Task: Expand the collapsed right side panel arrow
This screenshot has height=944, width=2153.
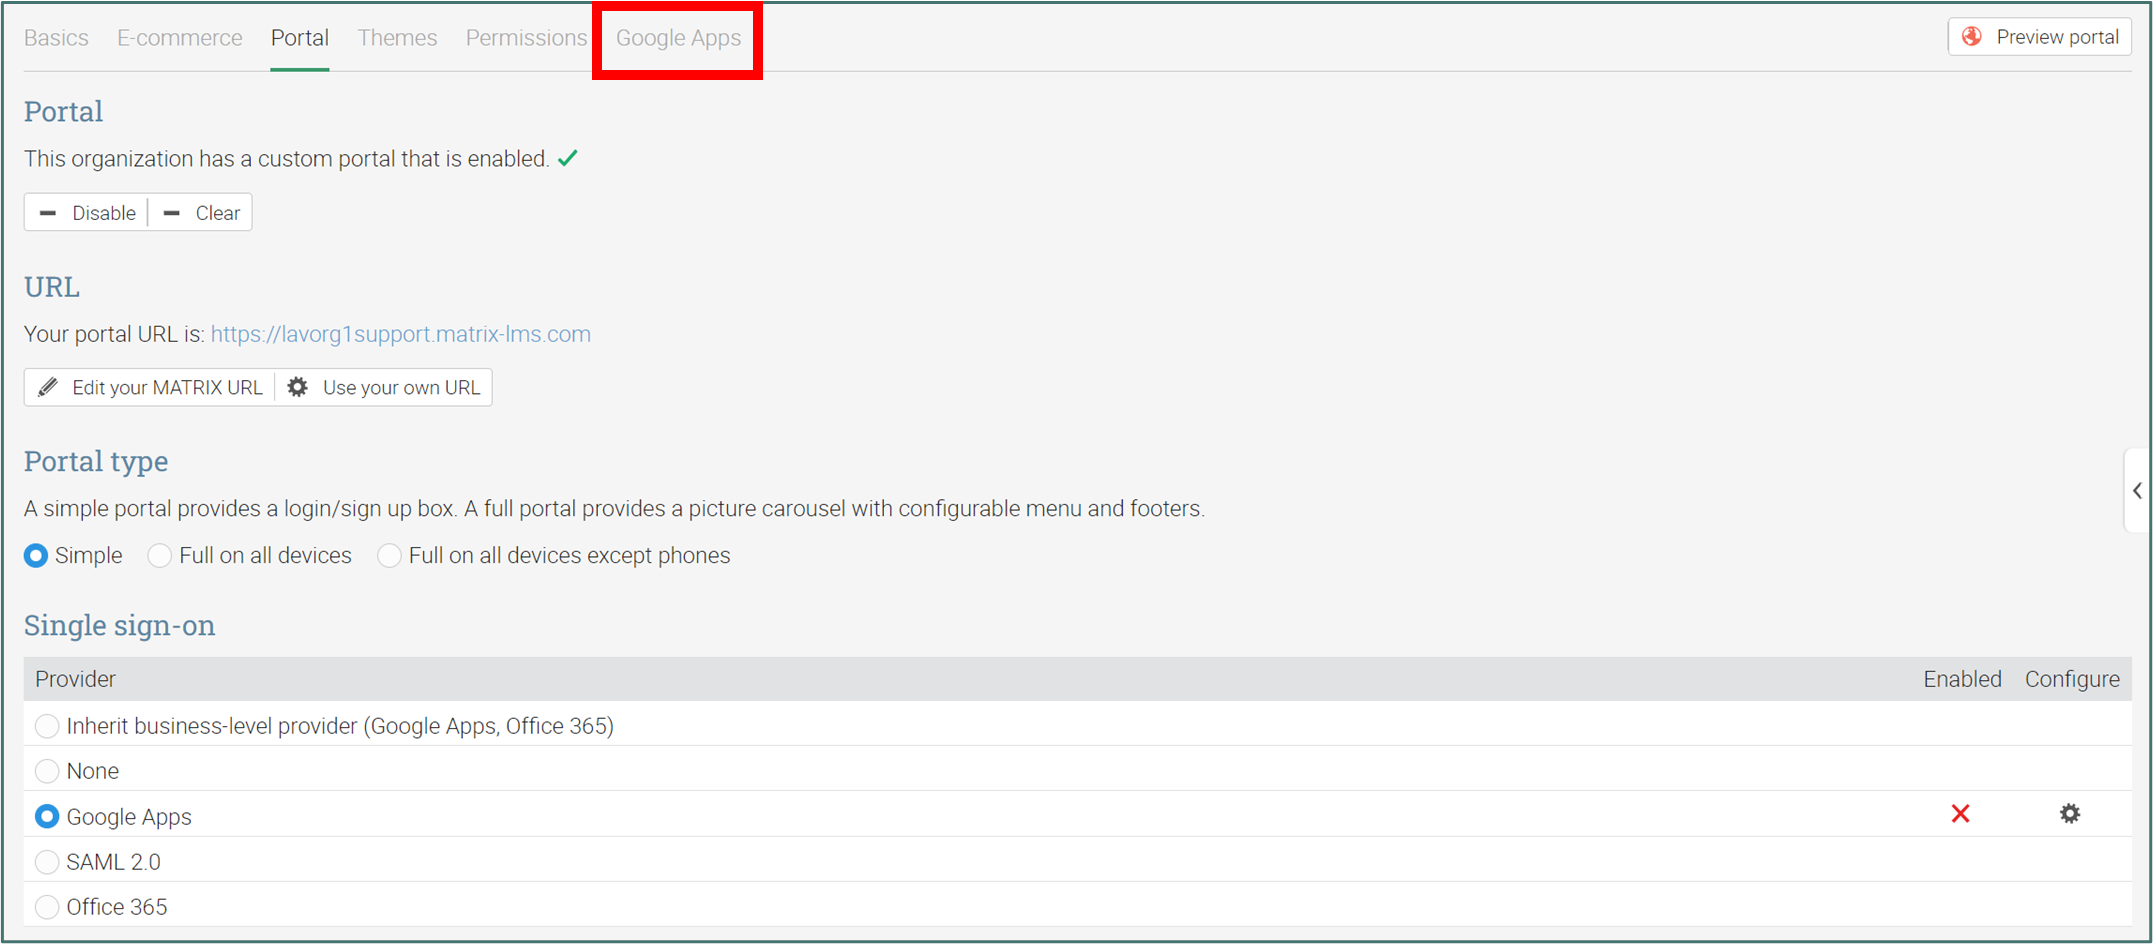Action: (x=2137, y=490)
